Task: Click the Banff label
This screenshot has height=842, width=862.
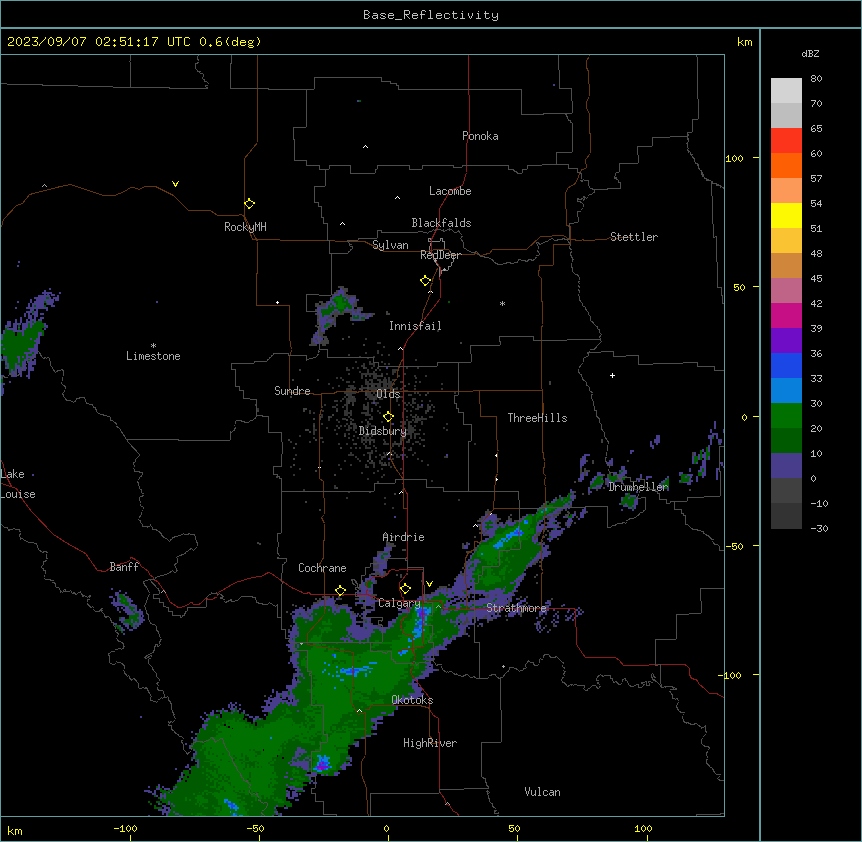Action: click(124, 567)
